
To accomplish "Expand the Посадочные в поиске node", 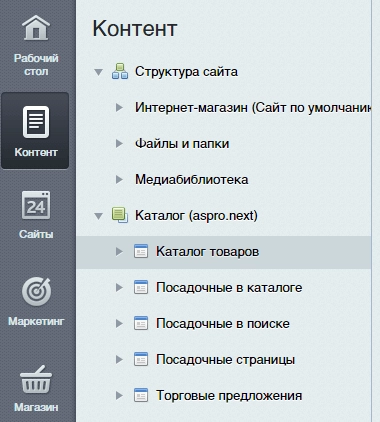I will point(119,323).
